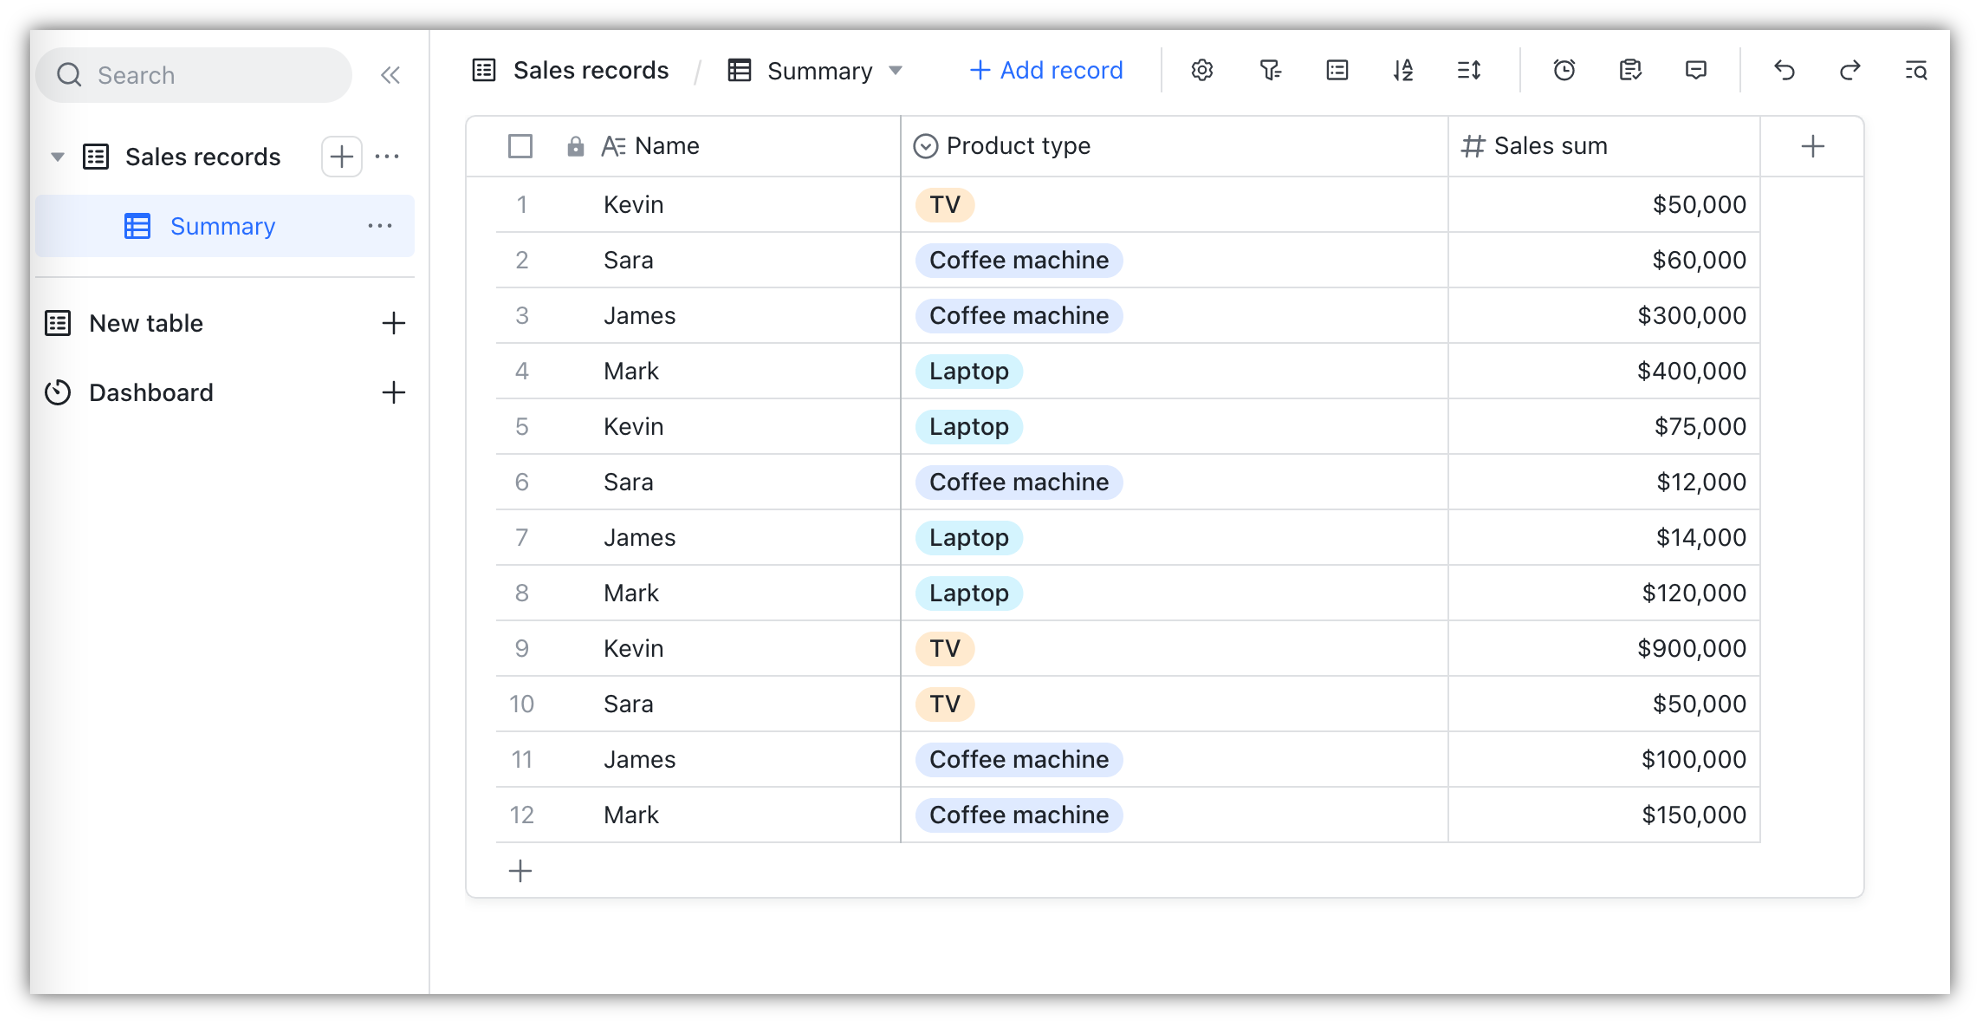This screenshot has height=1024, width=1980.
Task: Redo the last action
Action: pos(1850,70)
